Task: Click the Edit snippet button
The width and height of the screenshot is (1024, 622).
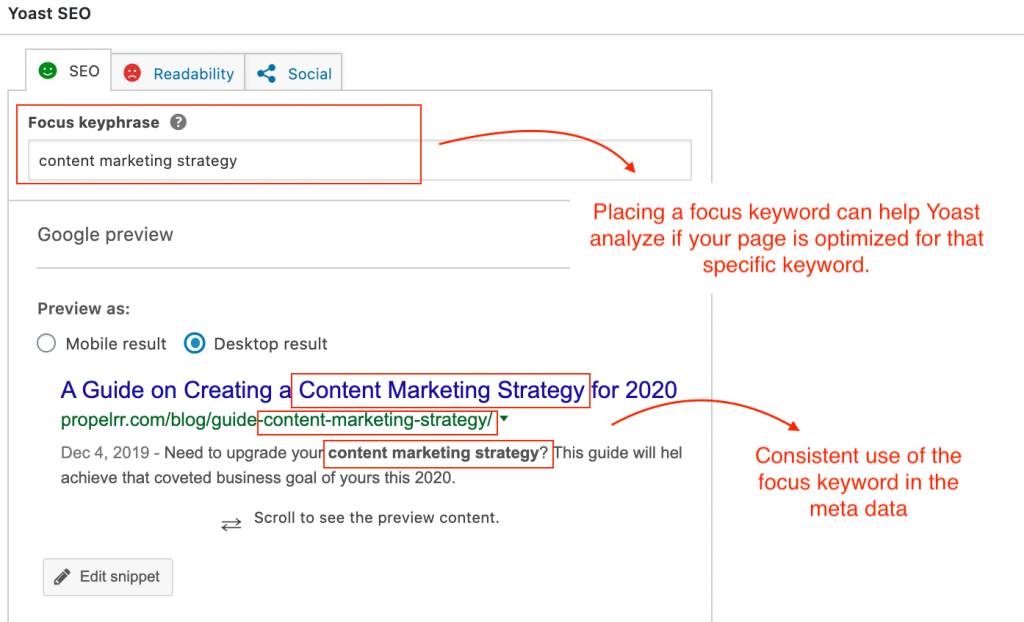Action: click(108, 577)
